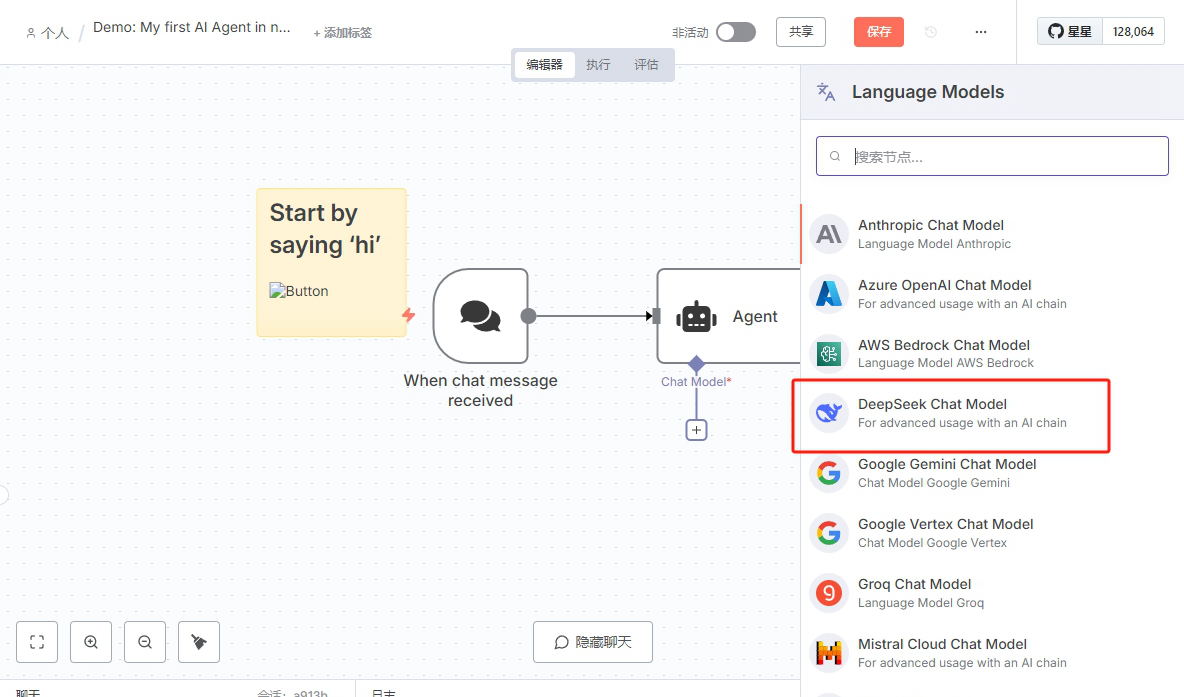This screenshot has width=1184, height=697.
Task: Pick the Mistral Cloud Chat Model icon
Action: click(x=829, y=652)
